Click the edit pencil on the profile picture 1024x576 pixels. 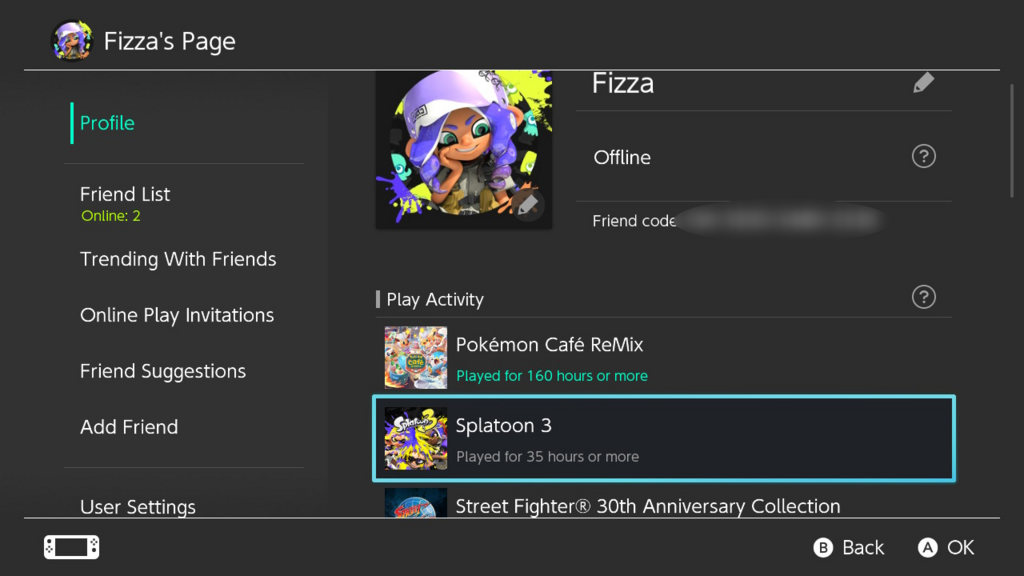pyautogui.click(x=527, y=205)
